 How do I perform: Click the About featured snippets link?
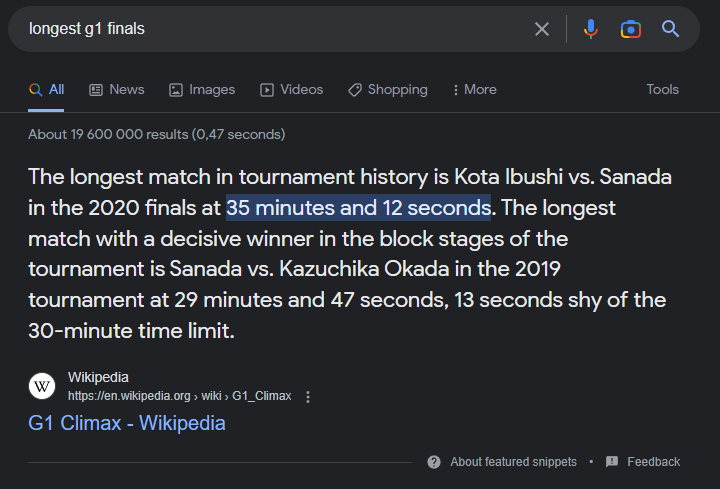[x=513, y=462]
